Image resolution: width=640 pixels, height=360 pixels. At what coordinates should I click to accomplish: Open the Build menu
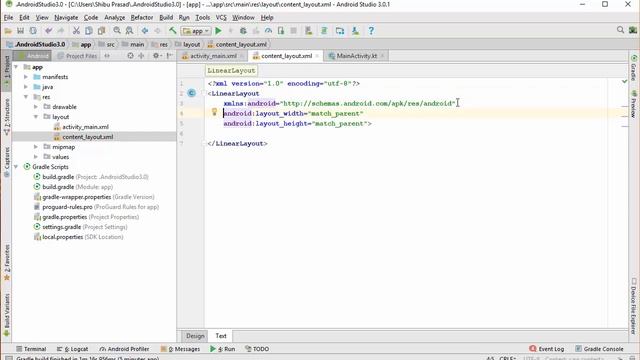166,18
